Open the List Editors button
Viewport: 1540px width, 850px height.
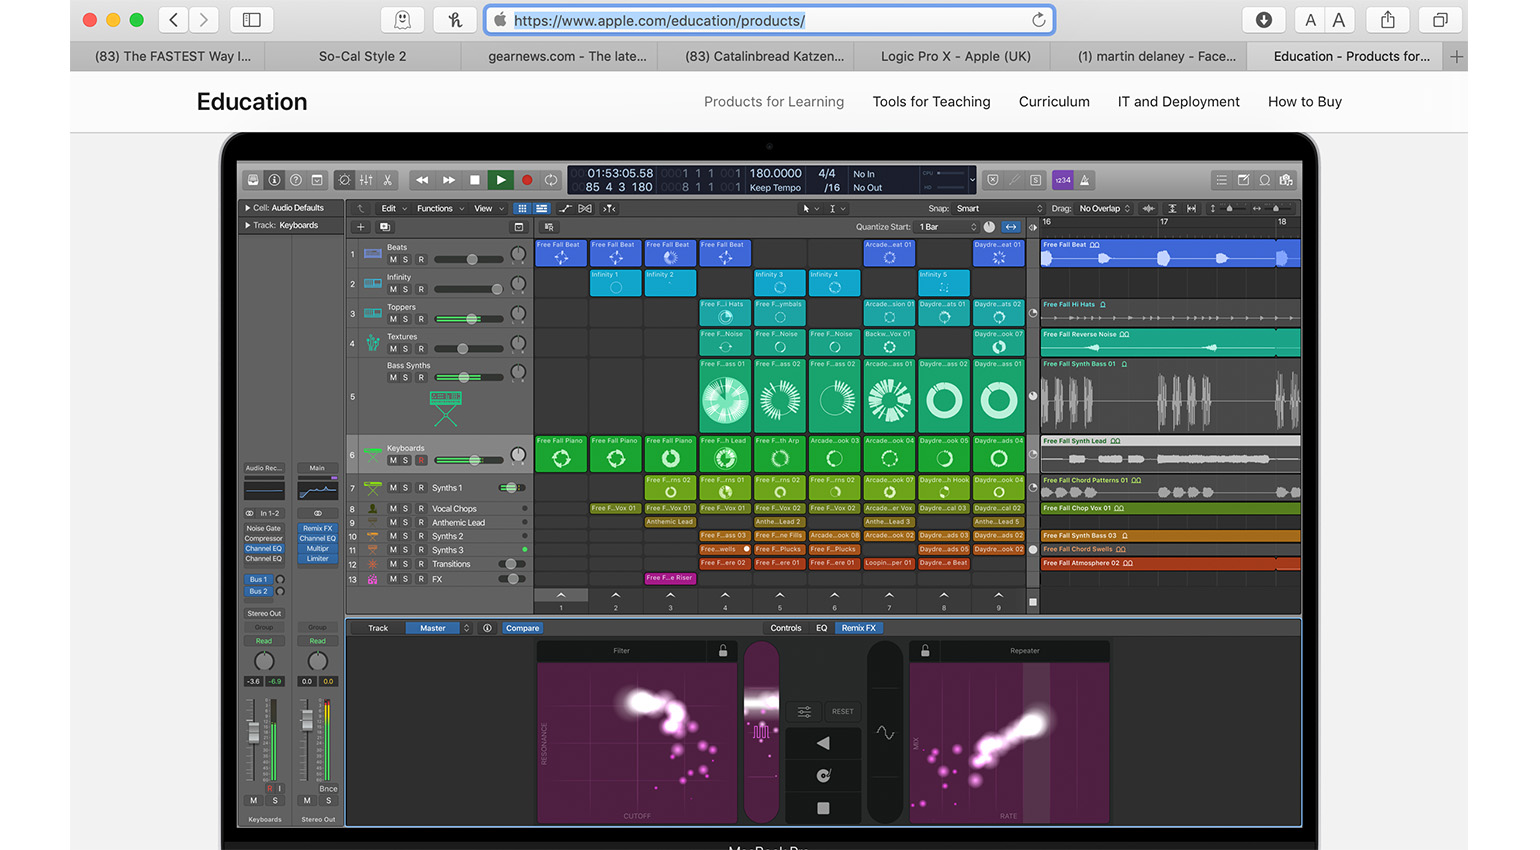tap(1221, 180)
